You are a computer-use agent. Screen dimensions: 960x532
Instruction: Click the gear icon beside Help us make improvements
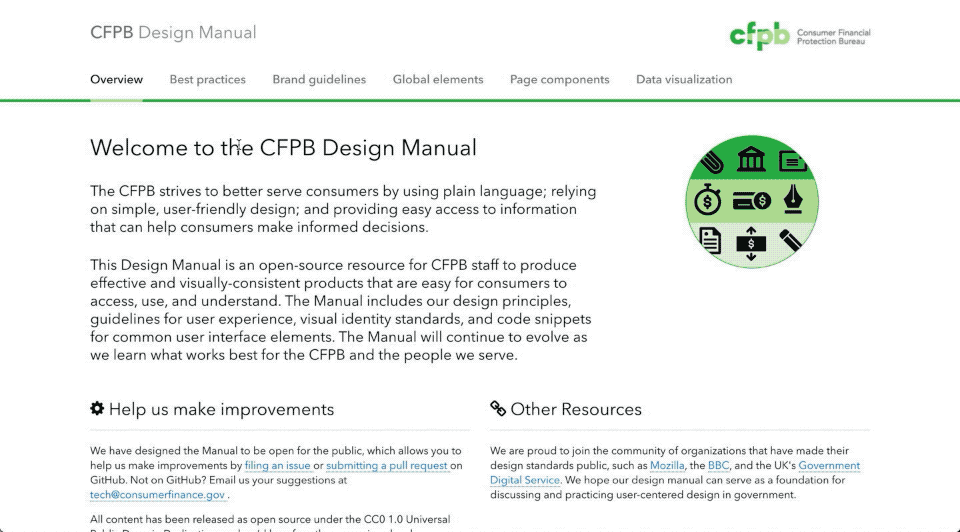point(97,408)
